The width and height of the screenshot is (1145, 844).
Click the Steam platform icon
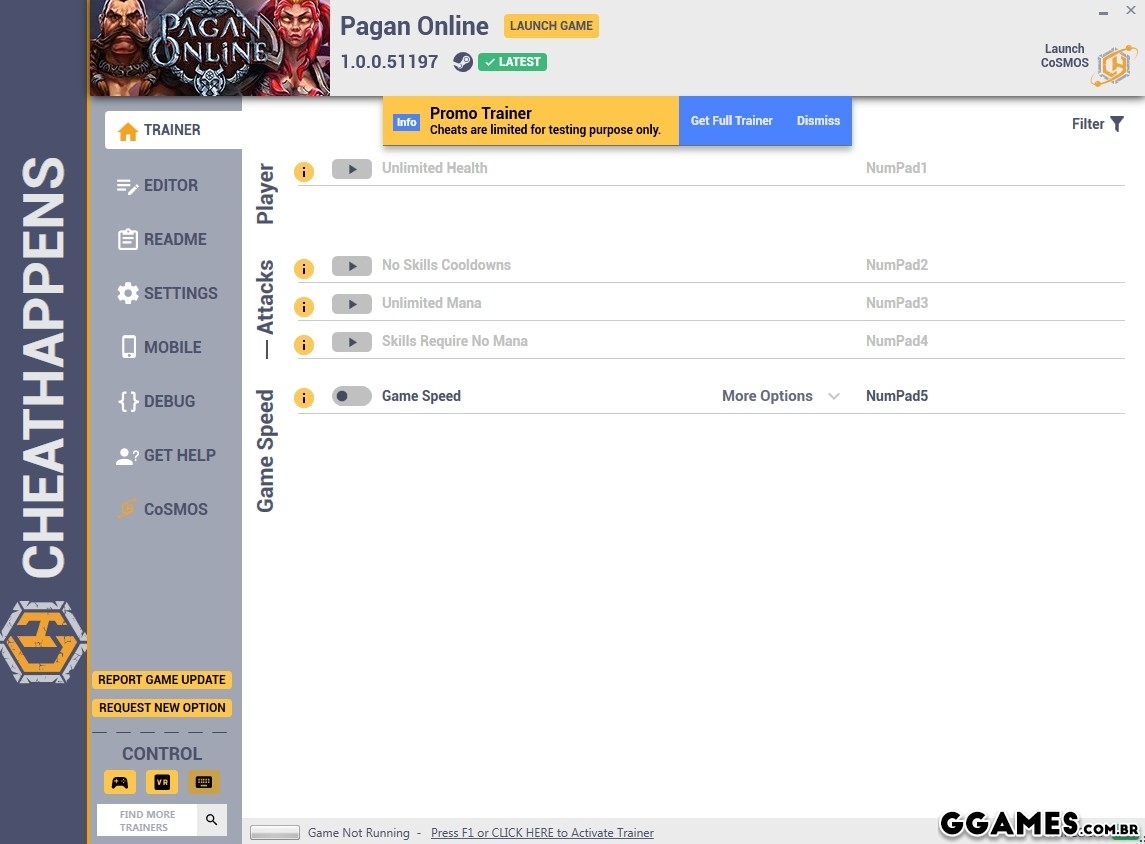[x=462, y=62]
